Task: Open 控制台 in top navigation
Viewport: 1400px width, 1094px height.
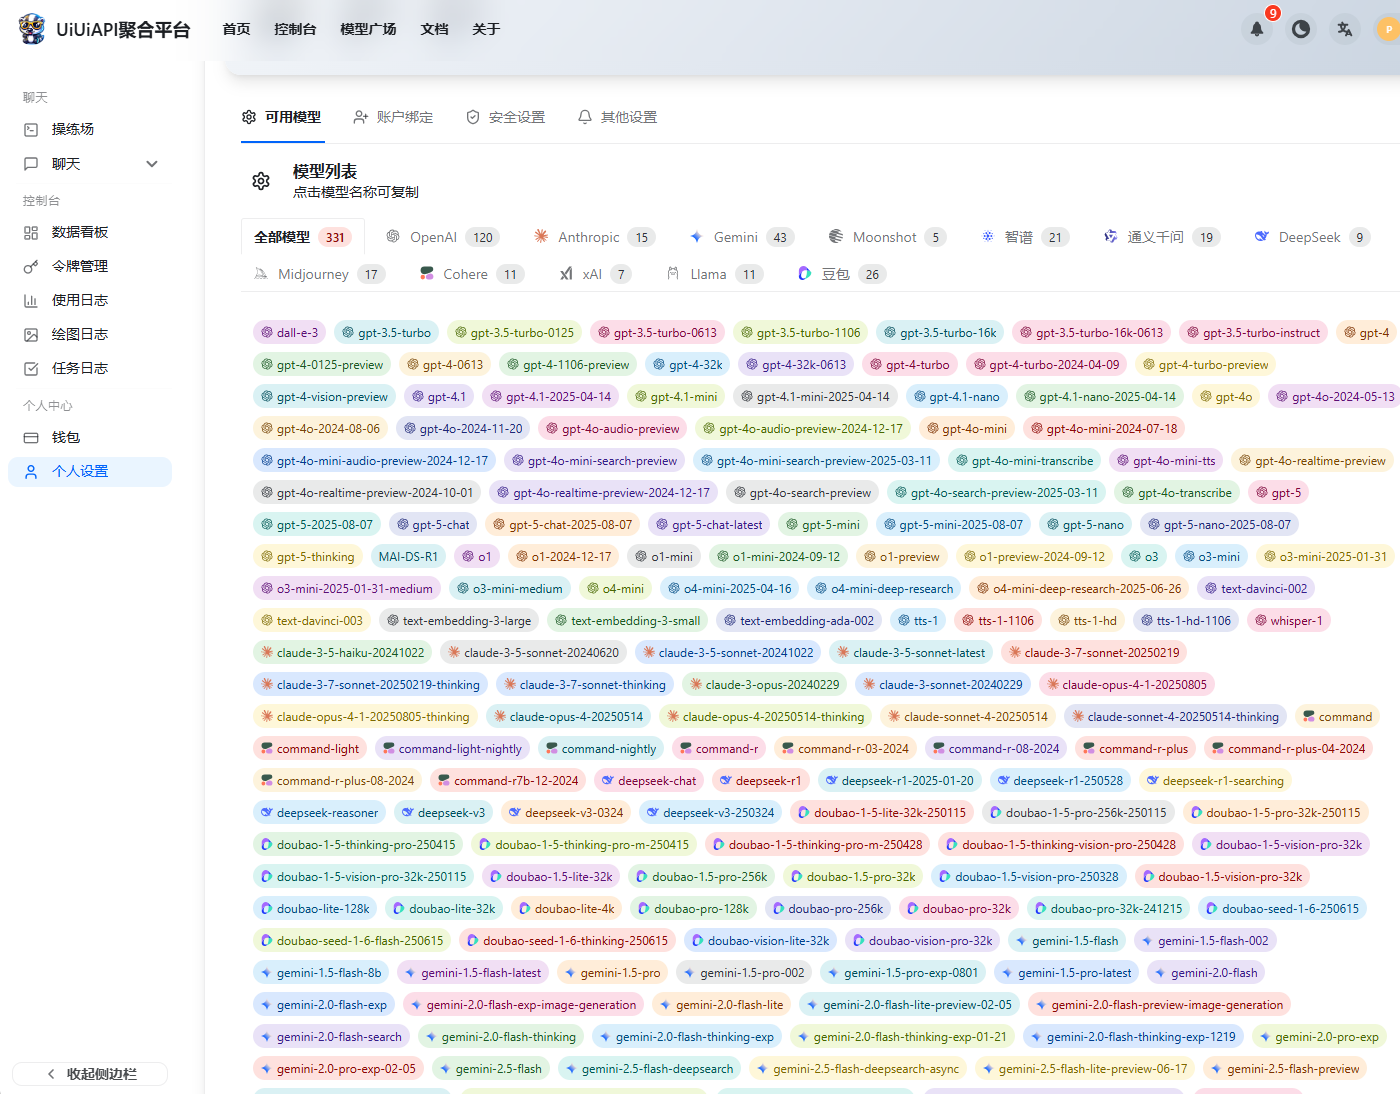Action: pos(295,29)
